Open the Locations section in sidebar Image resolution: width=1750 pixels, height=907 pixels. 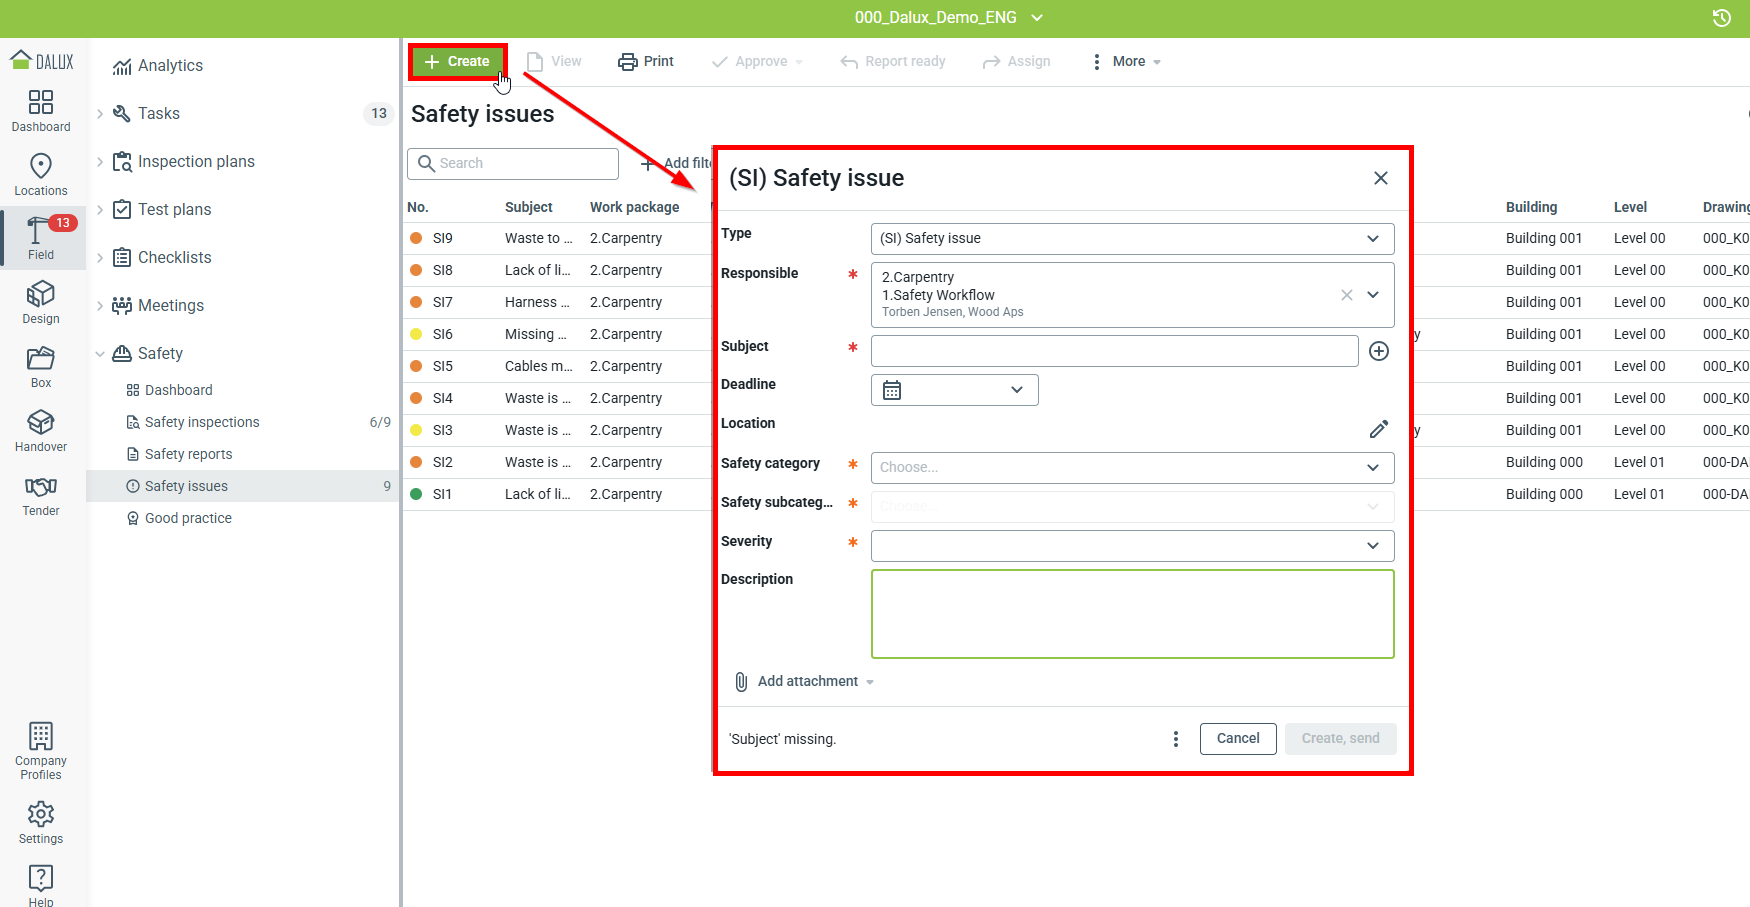click(x=41, y=174)
